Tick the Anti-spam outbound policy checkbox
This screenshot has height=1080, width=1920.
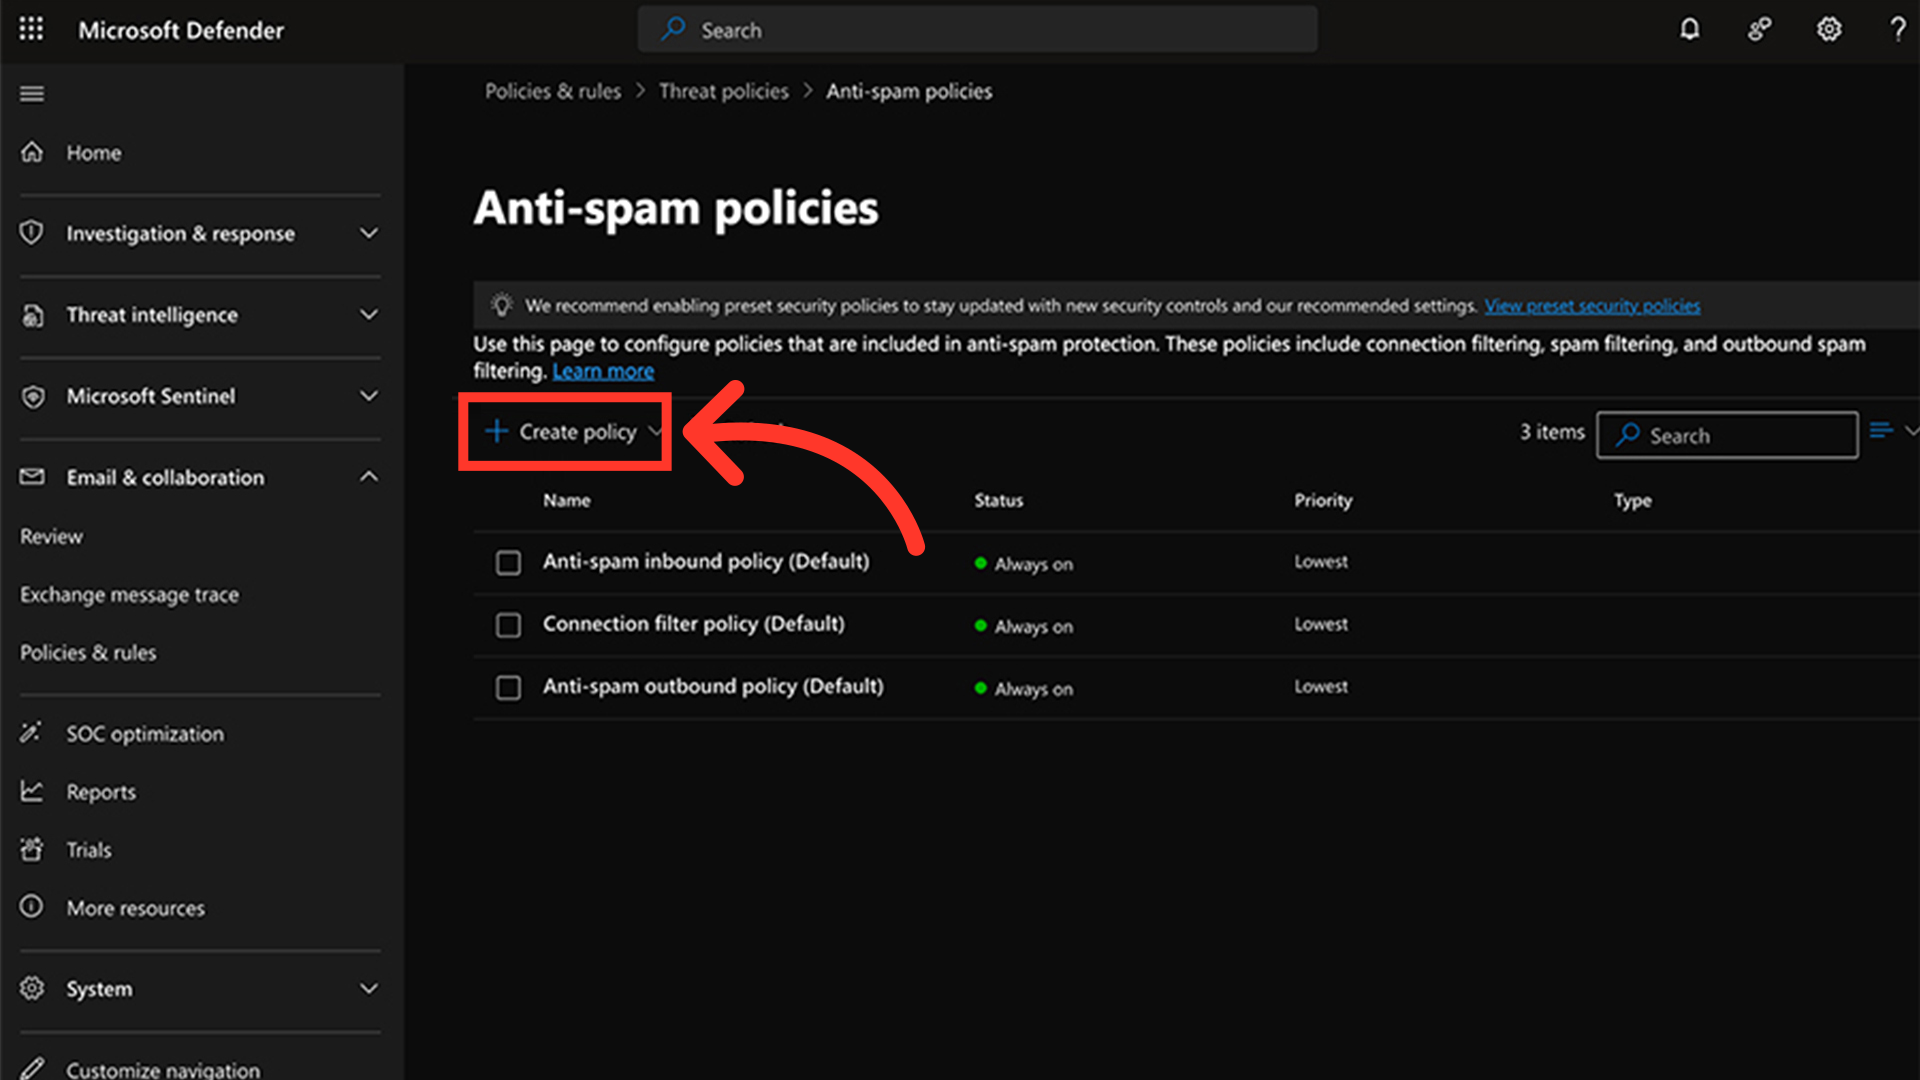[508, 688]
